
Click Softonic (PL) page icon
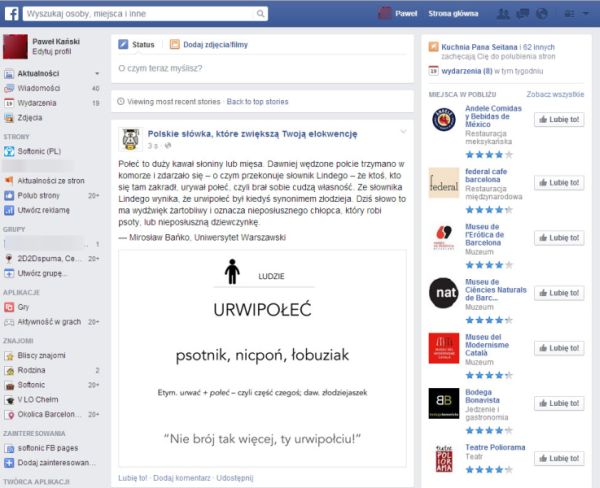pyautogui.click(x=9, y=151)
